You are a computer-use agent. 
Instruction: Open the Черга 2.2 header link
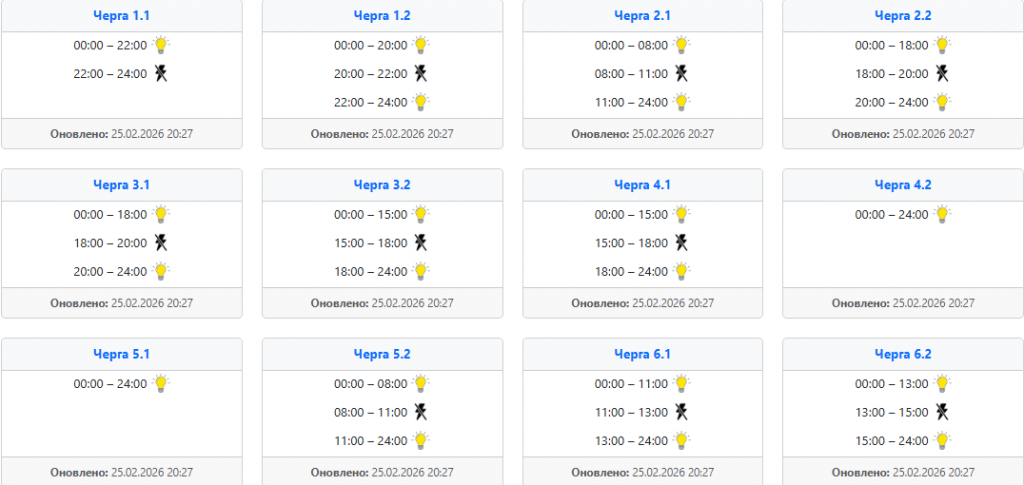point(902,16)
